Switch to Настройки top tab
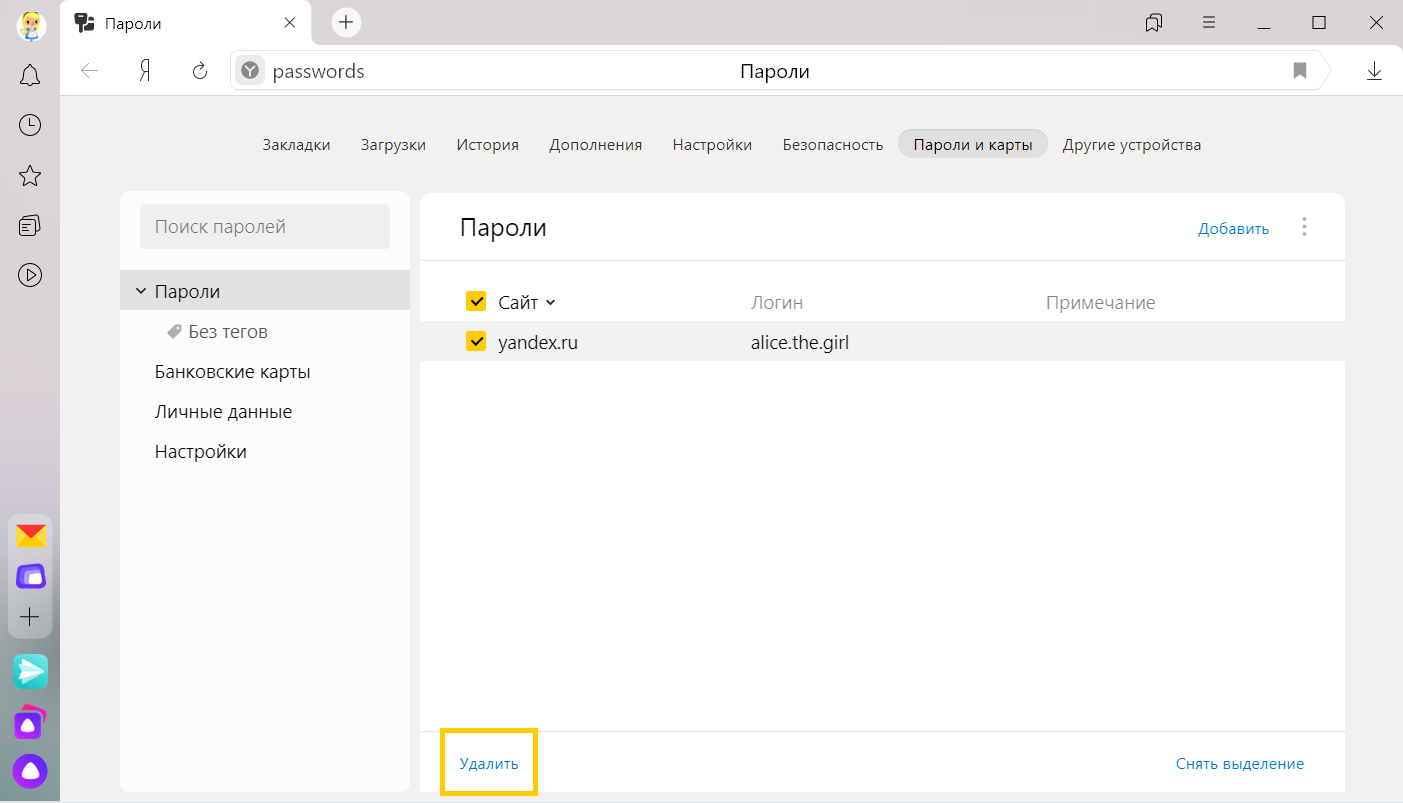 click(x=712, y=145)
